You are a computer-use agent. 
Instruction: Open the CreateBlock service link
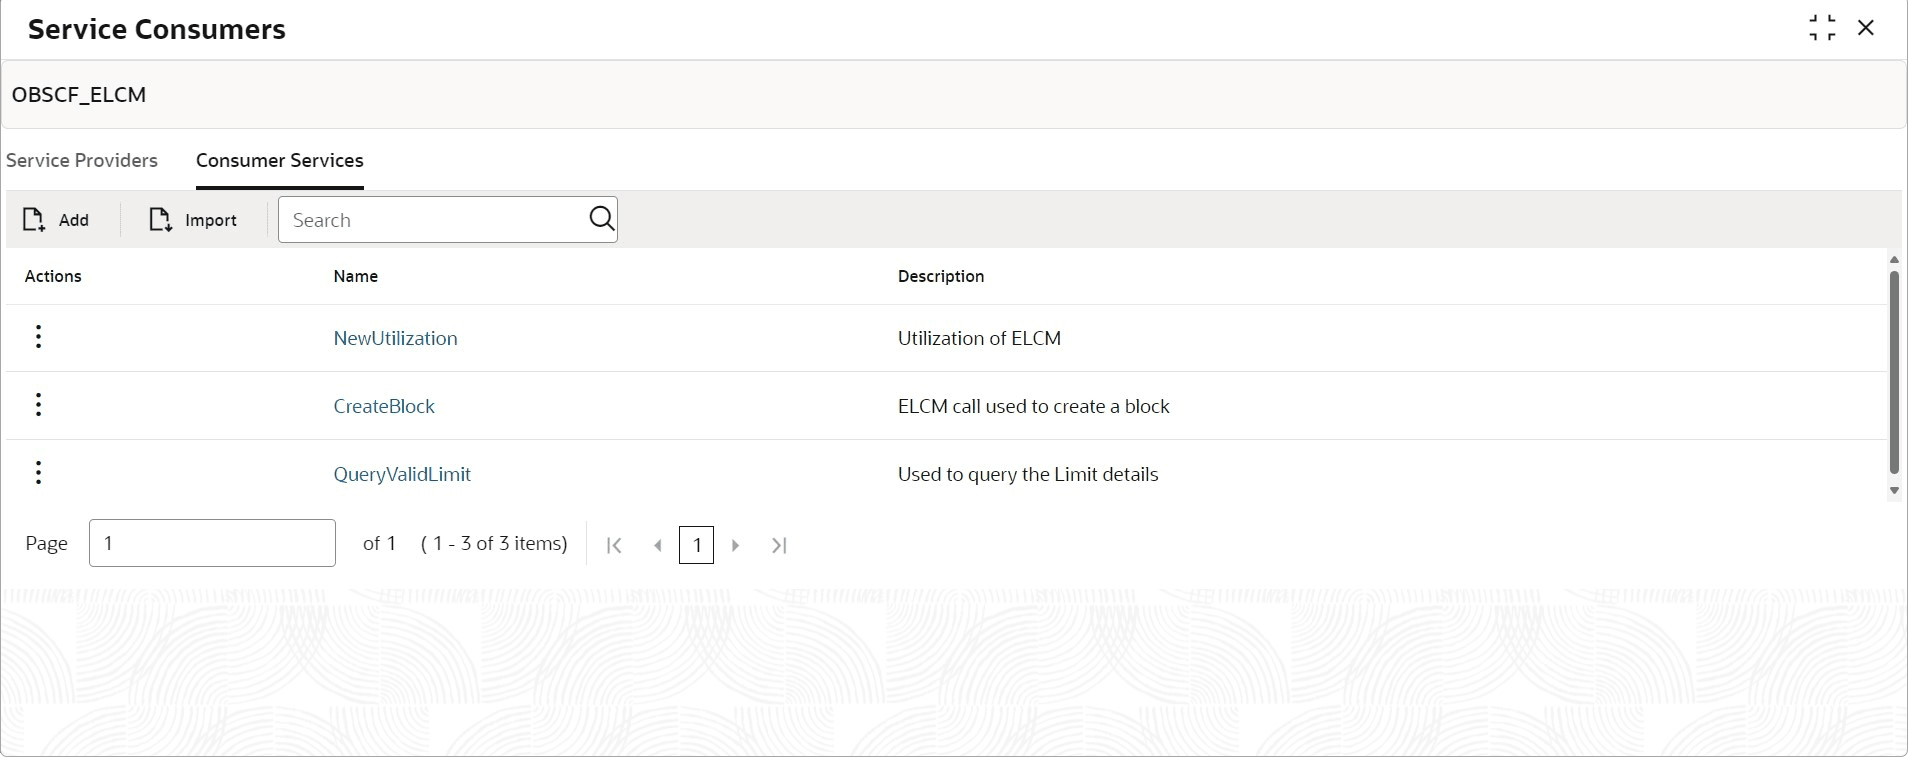pos(384,407)
